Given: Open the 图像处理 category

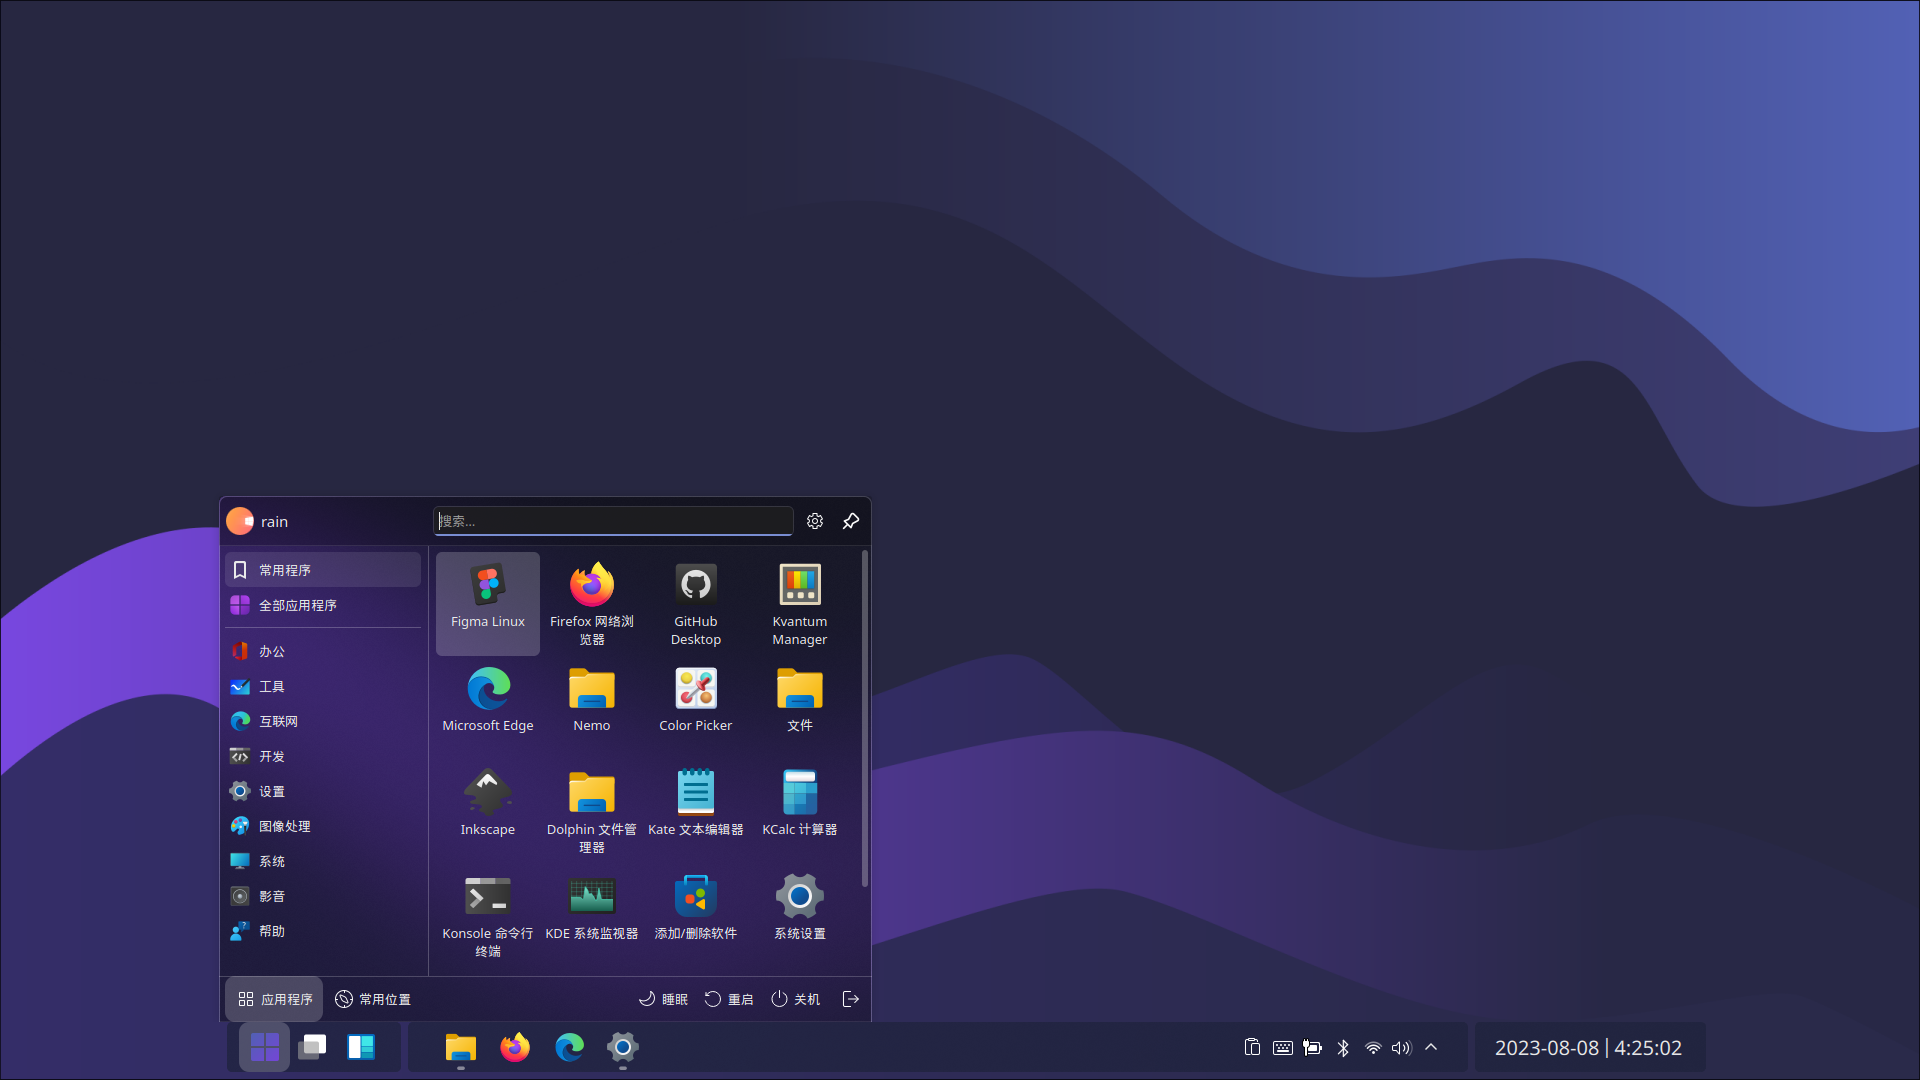Looking at the screenshot, I should (x=323, y=826).
